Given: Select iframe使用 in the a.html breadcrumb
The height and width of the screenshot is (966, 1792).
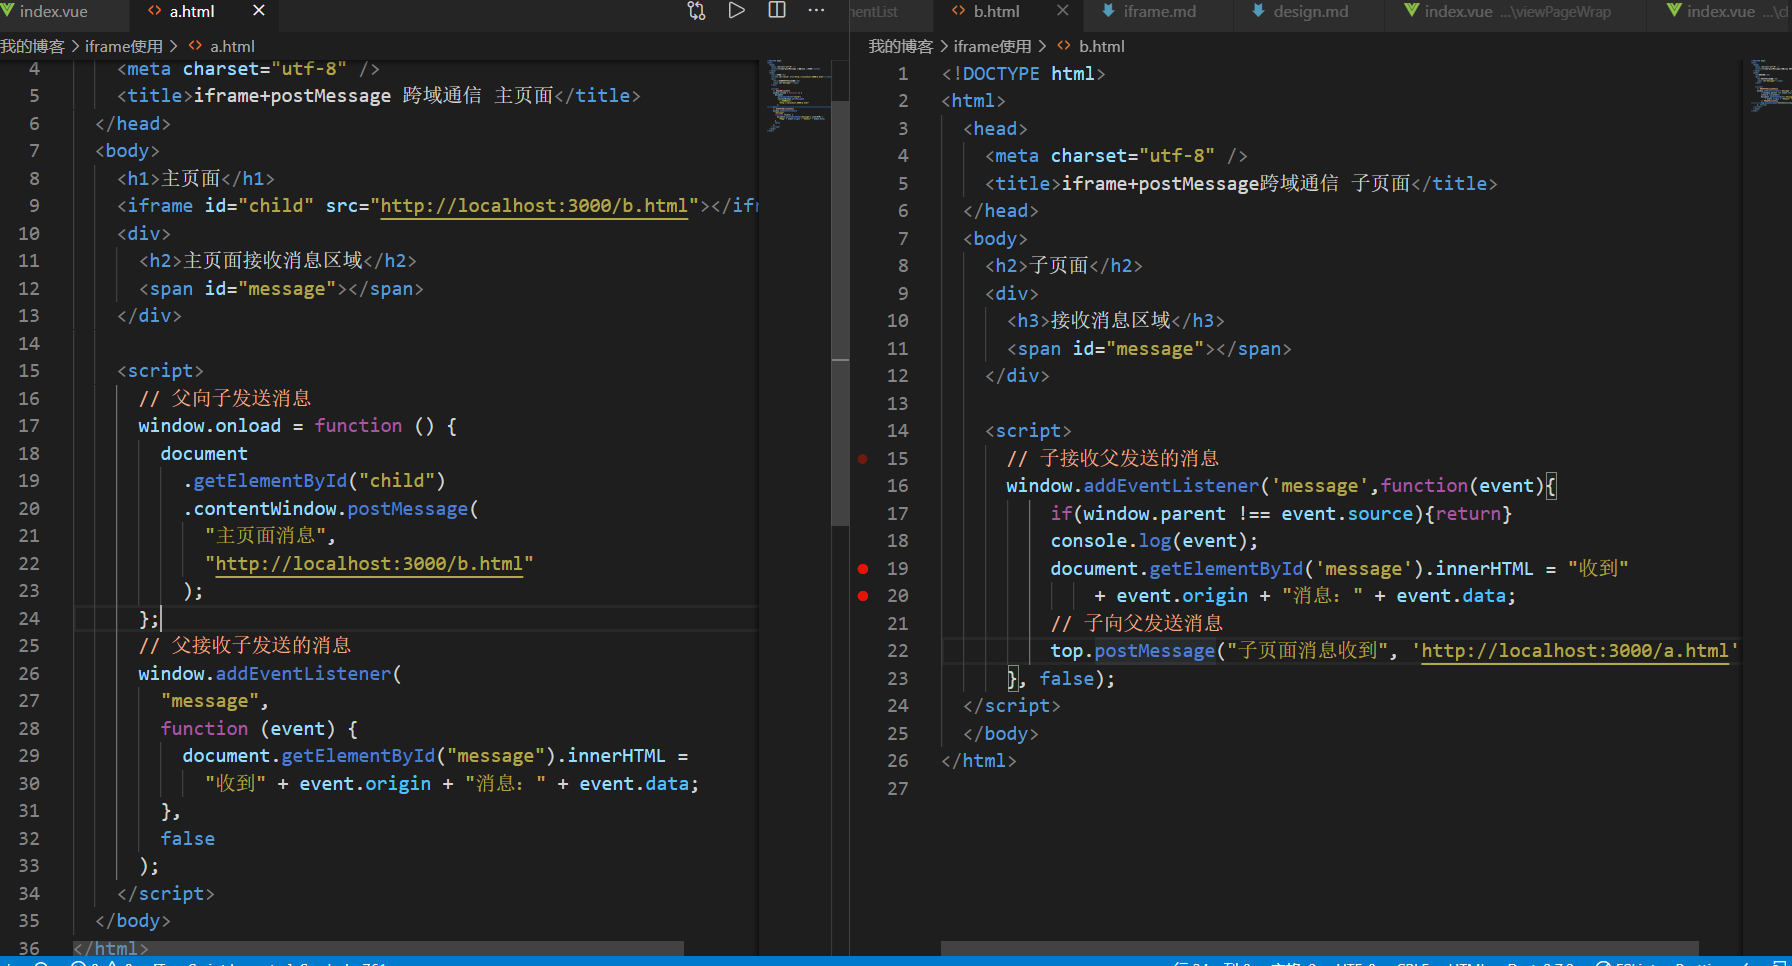Looking at the screenshot, I should pos(123,46).
